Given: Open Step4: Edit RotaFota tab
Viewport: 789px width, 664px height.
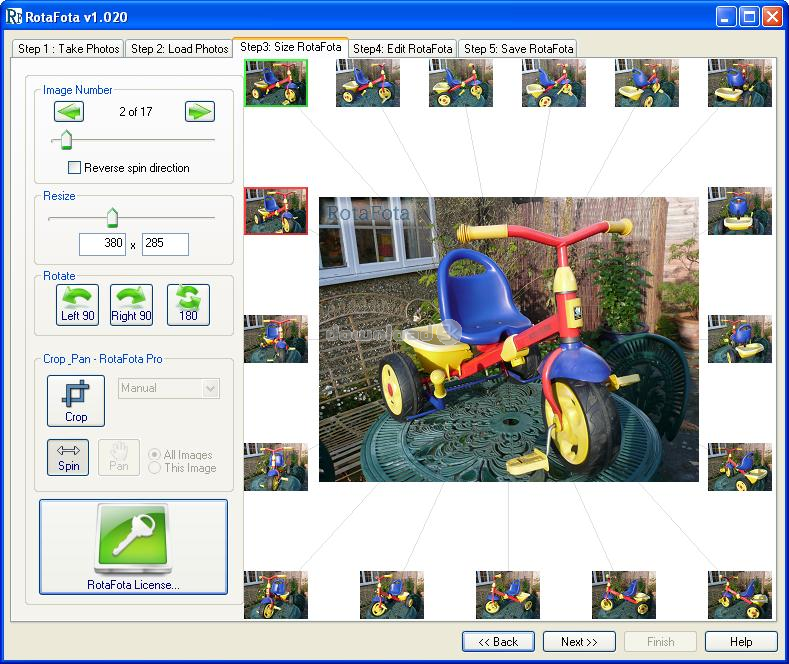Looking at the screenshot, I should click(x=403, y=49).
